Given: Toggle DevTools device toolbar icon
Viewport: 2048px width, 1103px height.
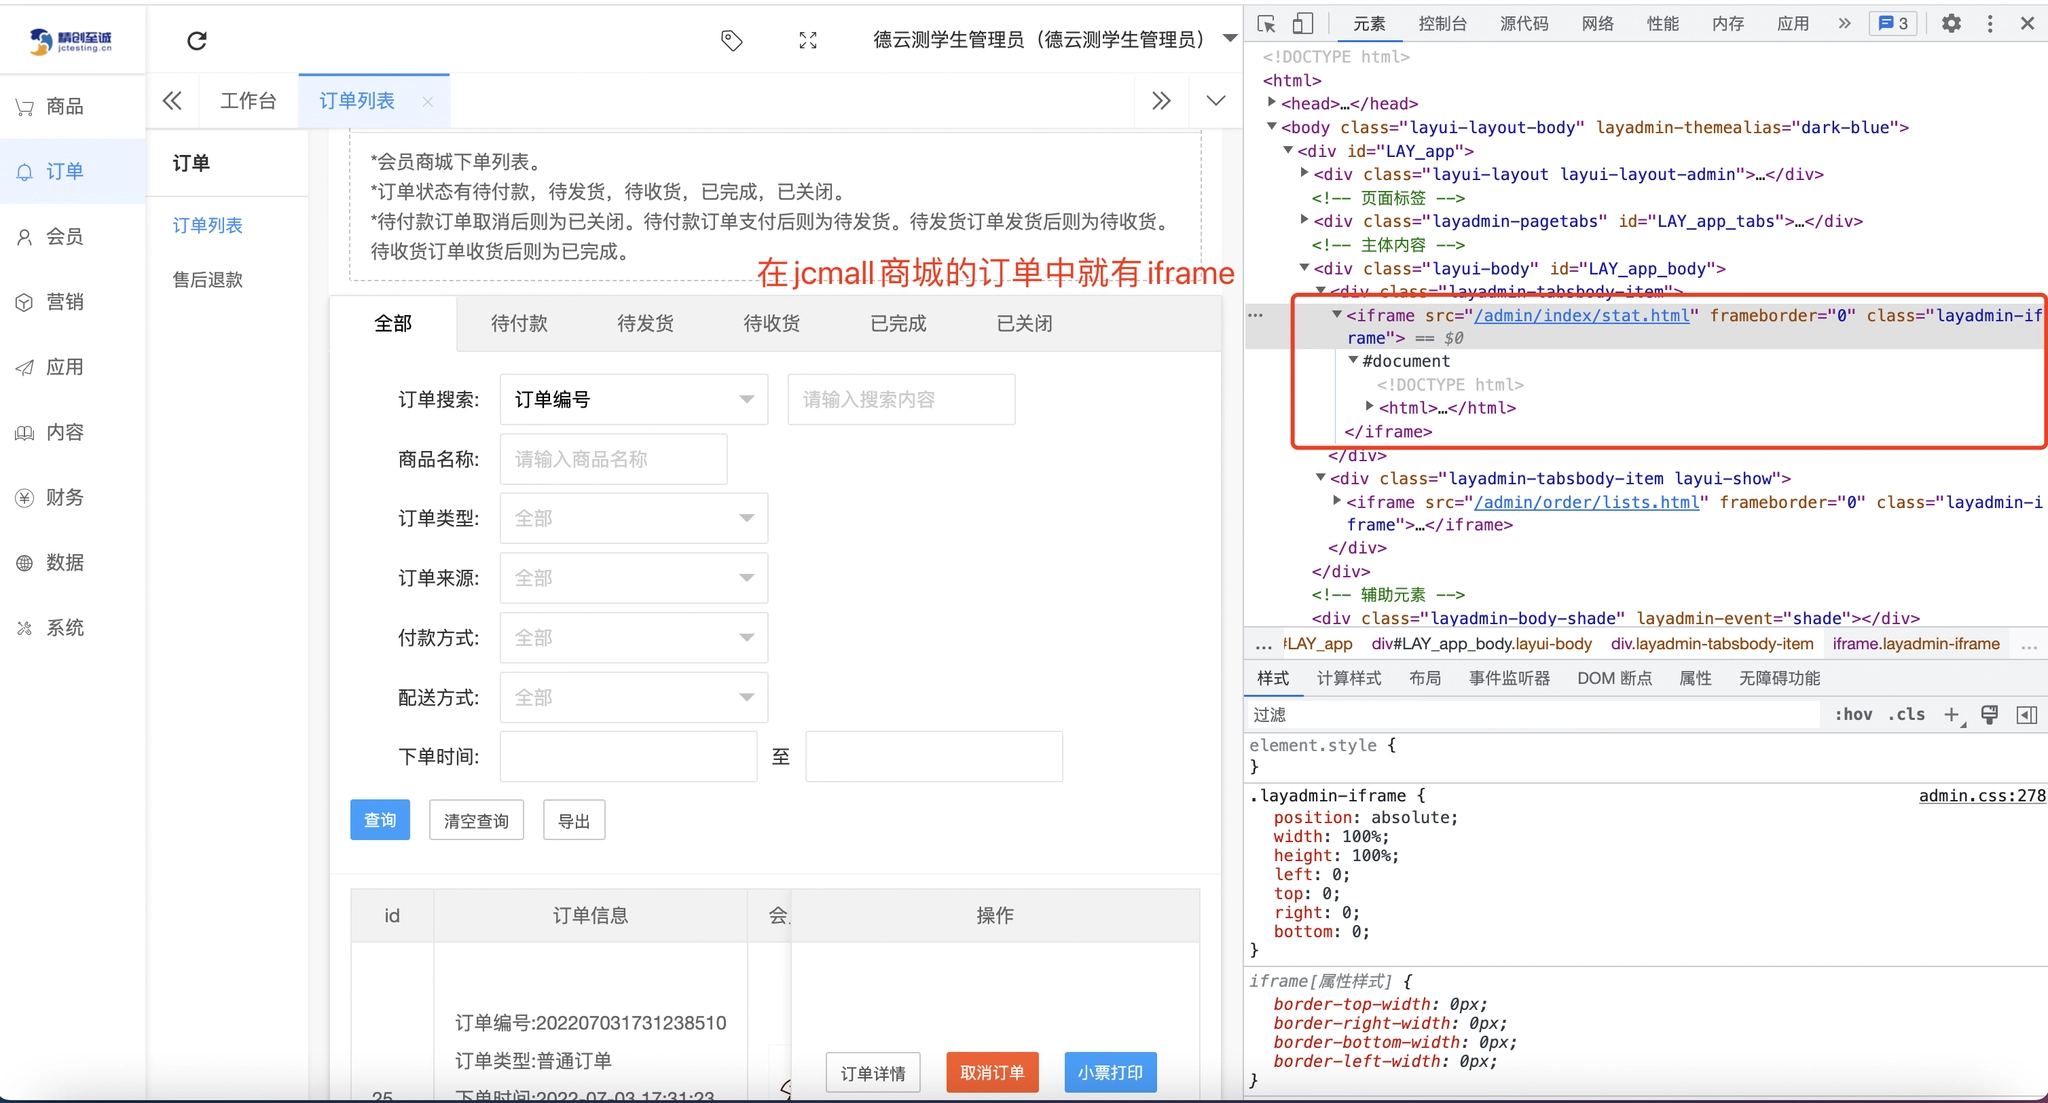Looking at the screenshot, I should [1302, 23].
